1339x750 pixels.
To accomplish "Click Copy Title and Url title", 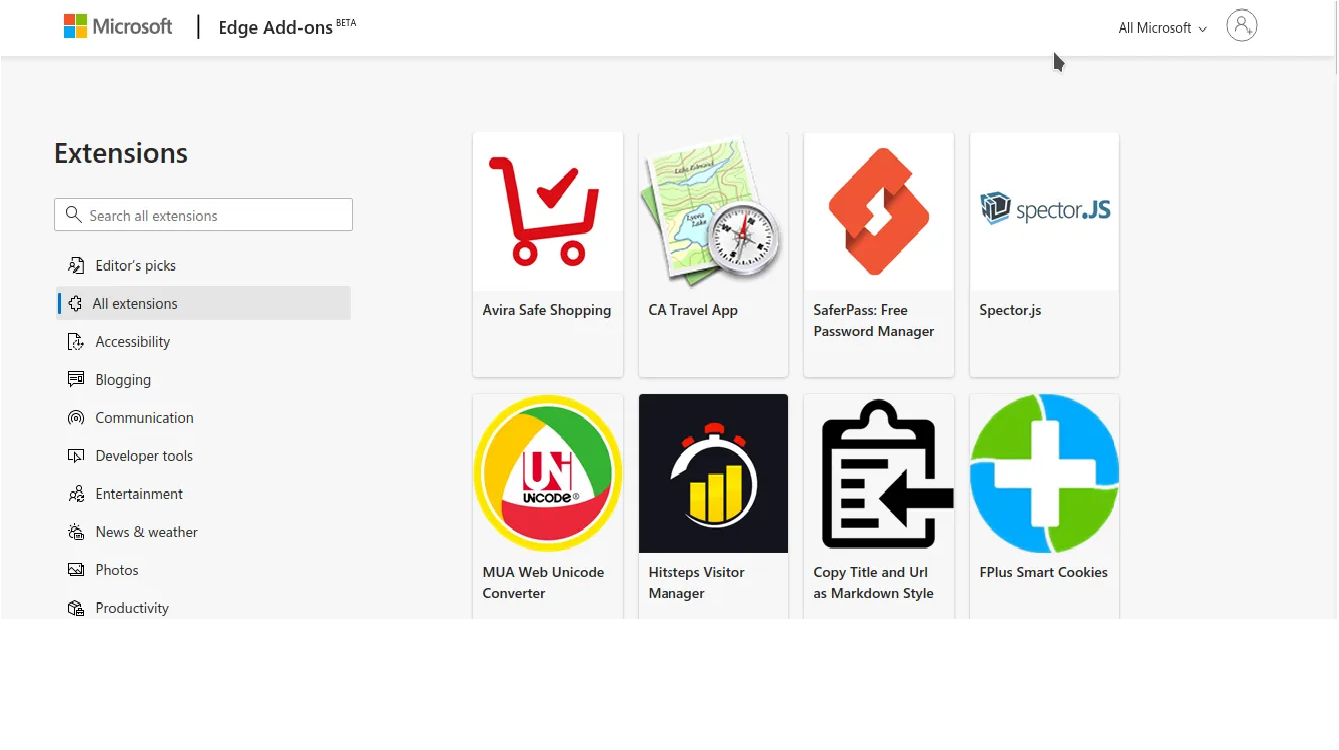I will (873, 583).
